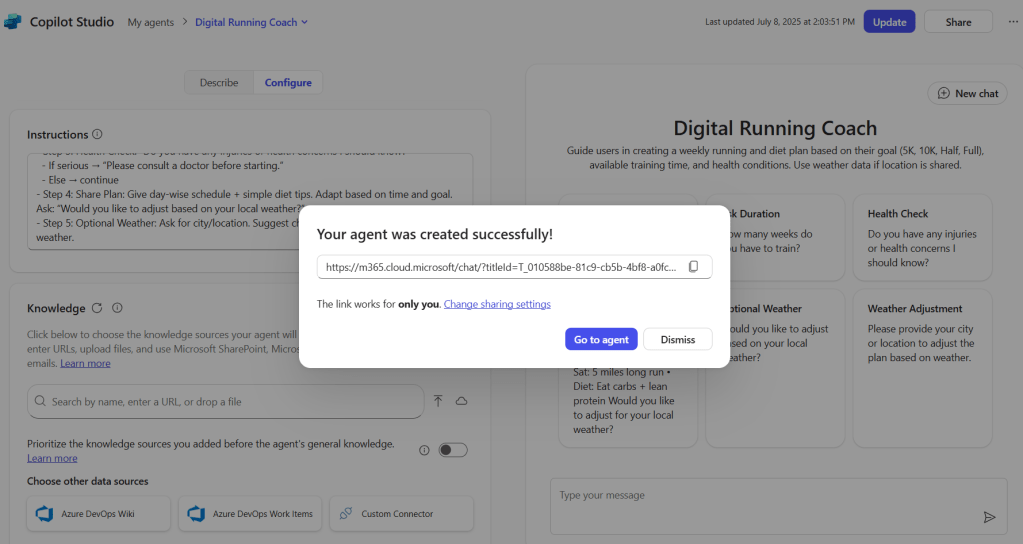Click the Copilot Studio logo icon
Viewport: 1023px width, 544px height.
13,22
